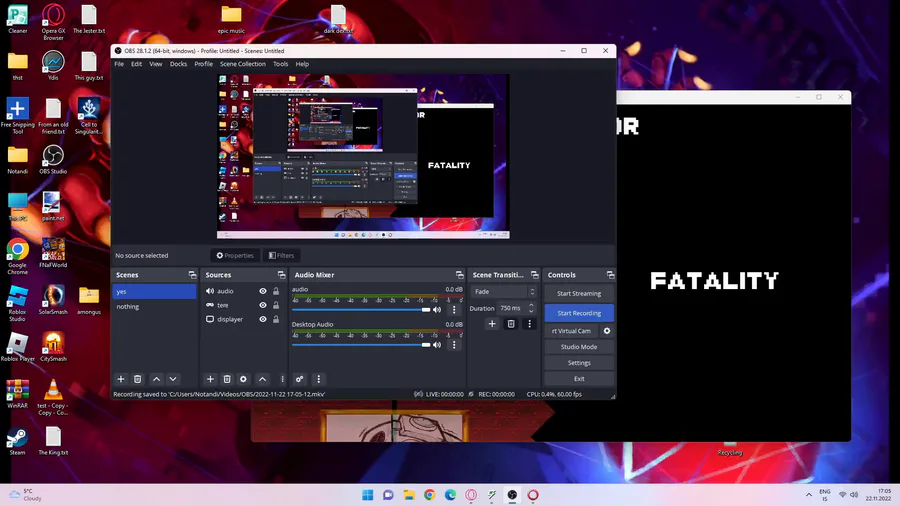
Task: Pop out the Scene Transitions dock
Action: (534, 275)
